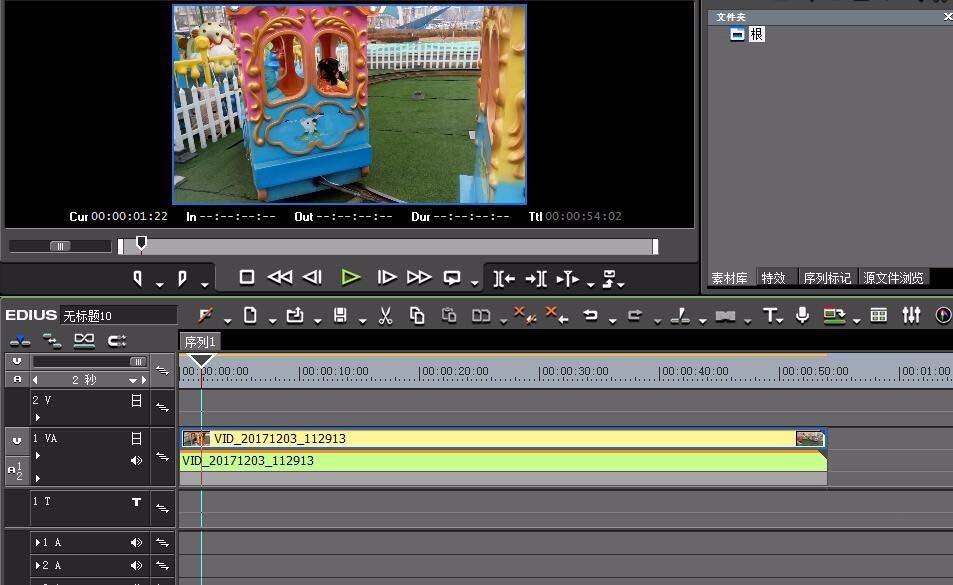The height and width of the screenshot is (585, 953).
Task: Step forward one frame
Action: tap(387, 277)
